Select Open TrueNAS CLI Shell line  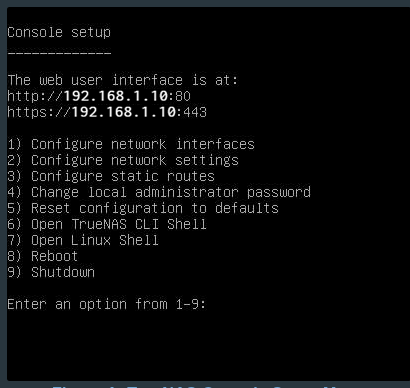107,224
